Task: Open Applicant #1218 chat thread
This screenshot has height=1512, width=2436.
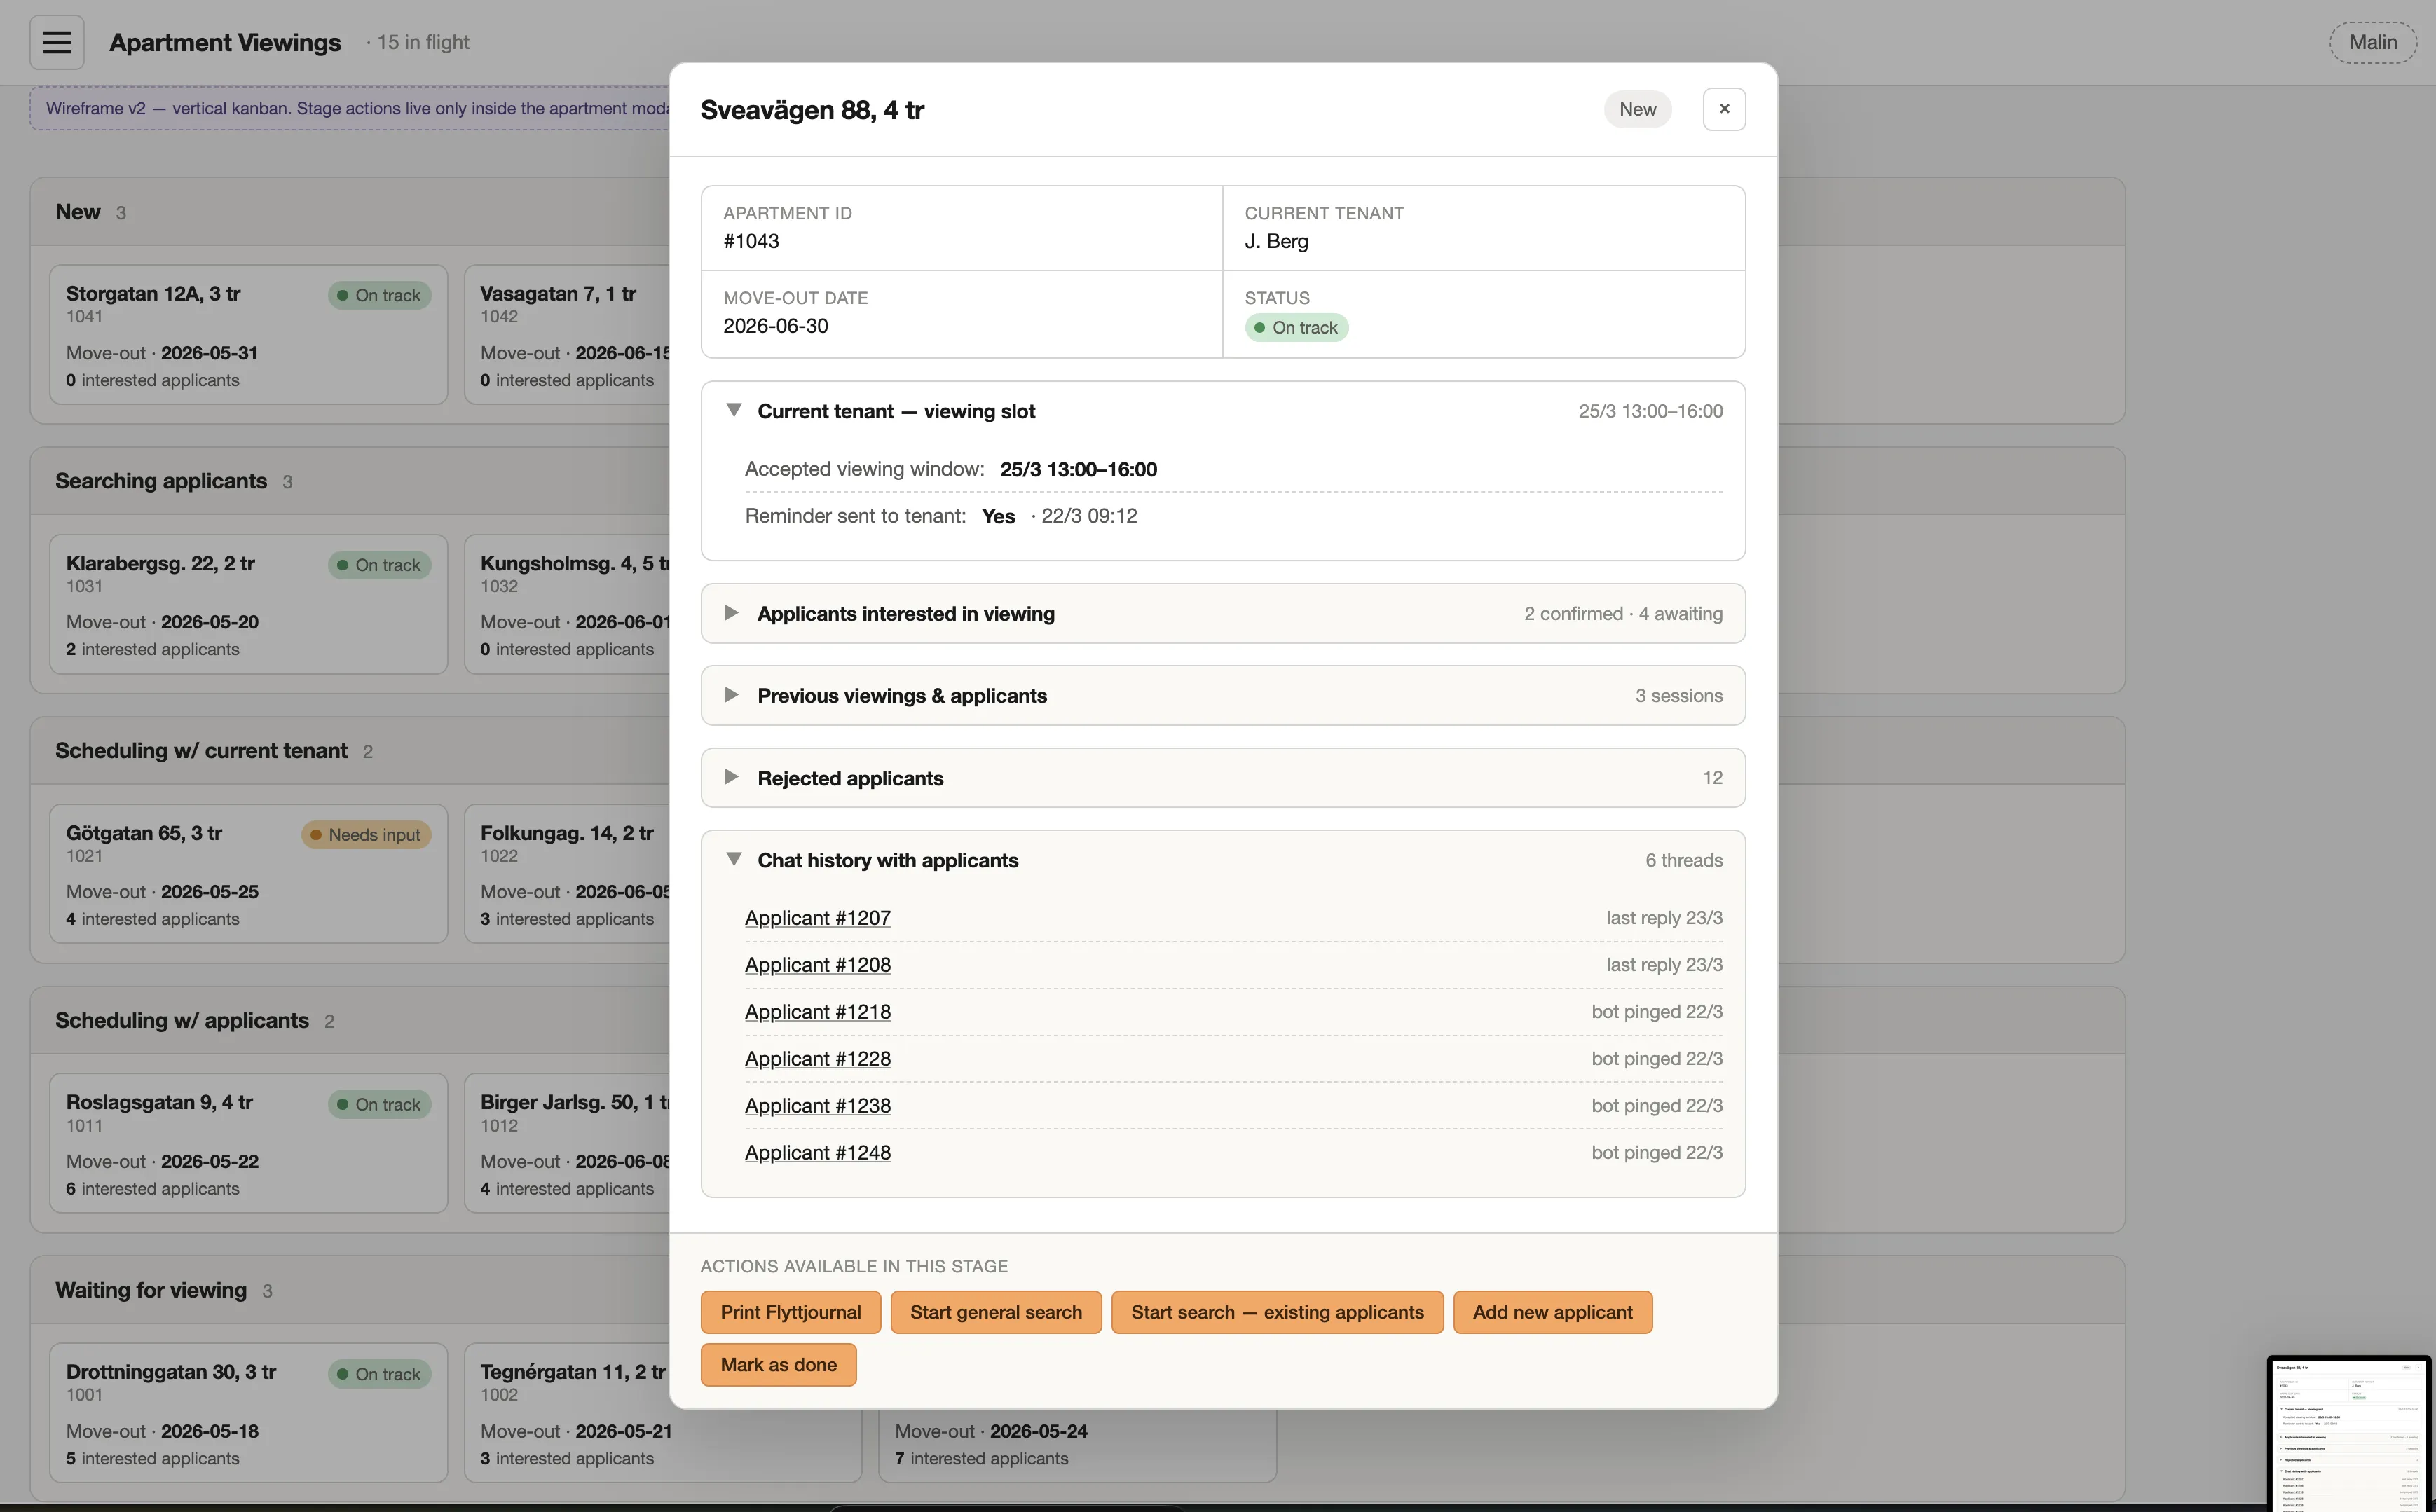Action: click(818, 1011)
